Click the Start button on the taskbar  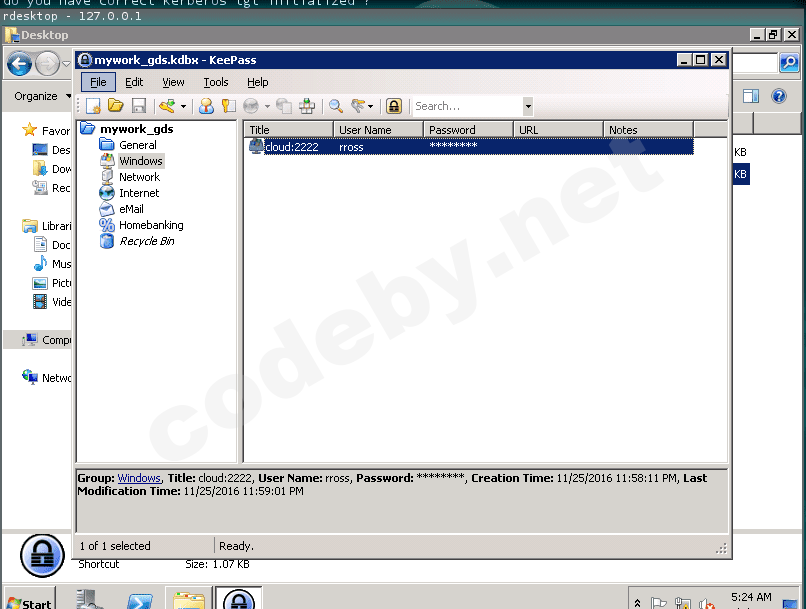(x=28, y=602)
